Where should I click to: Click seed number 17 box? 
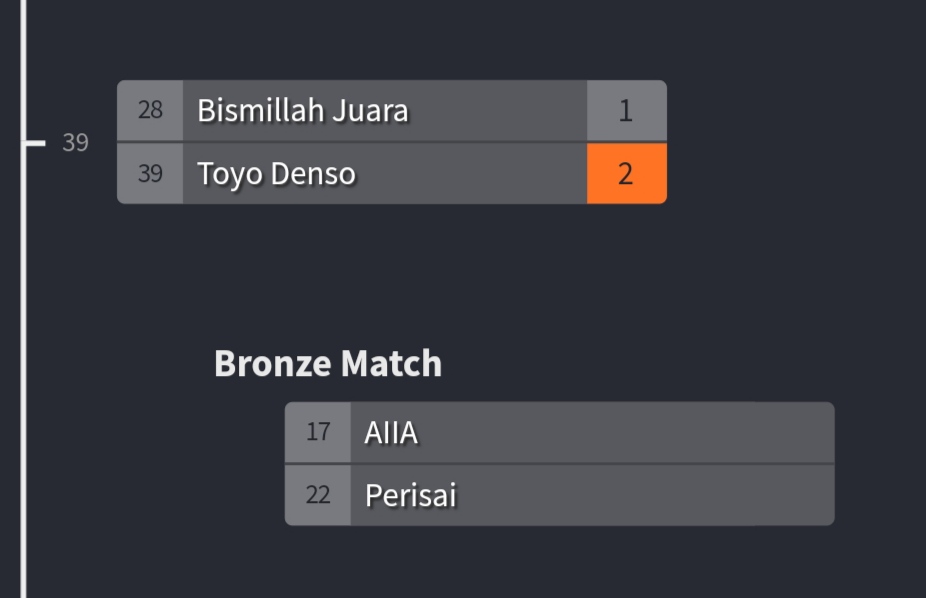coord(318,432)
